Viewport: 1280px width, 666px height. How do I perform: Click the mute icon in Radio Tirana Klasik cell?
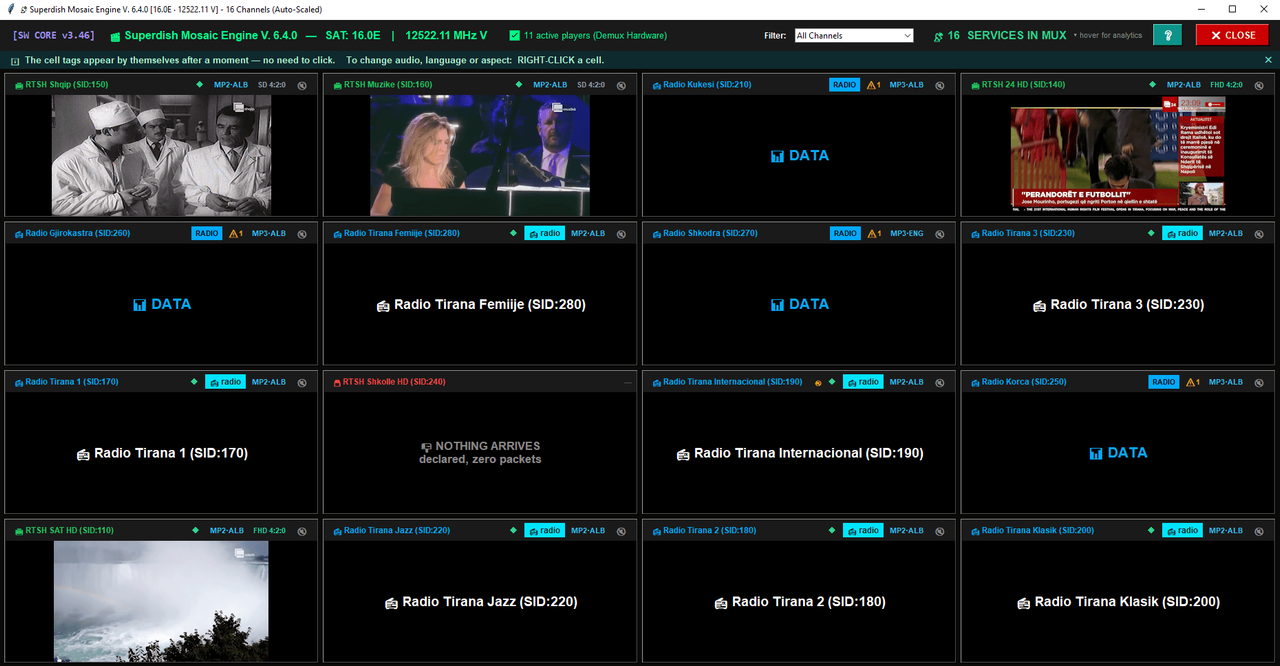pyautogui.click(x=1259, y=531)
